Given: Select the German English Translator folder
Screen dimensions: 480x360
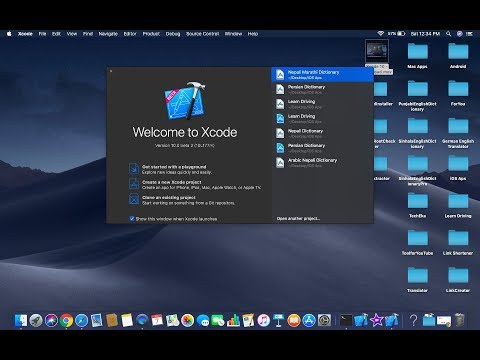Looking at the screenshot, I should click(458, 133).
